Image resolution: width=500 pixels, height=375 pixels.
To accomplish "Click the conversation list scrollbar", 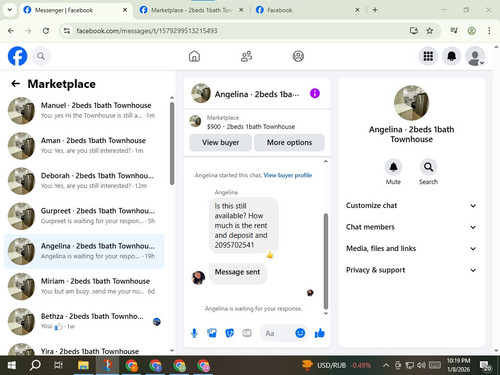I will tap(172, 143).
